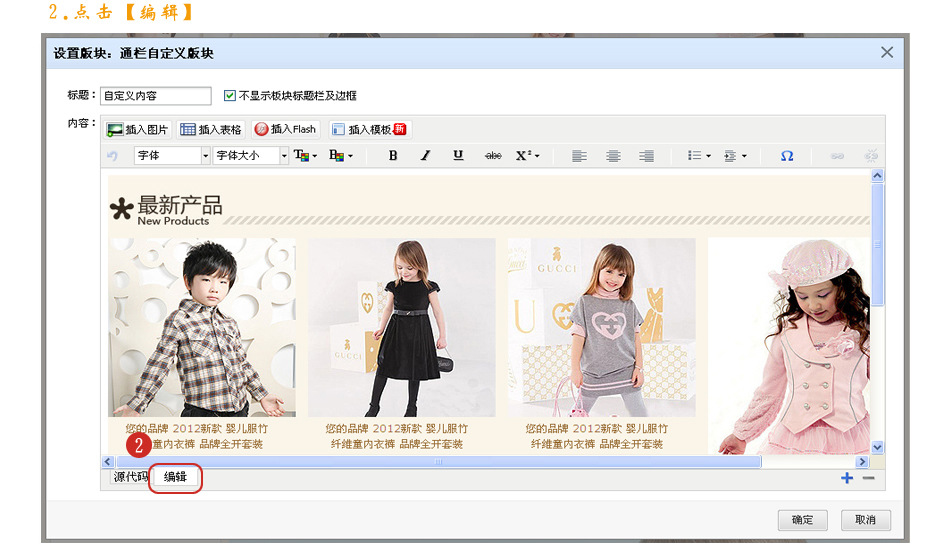Apply italic formatting
950x558 pixels.
[x=425, y=156]
